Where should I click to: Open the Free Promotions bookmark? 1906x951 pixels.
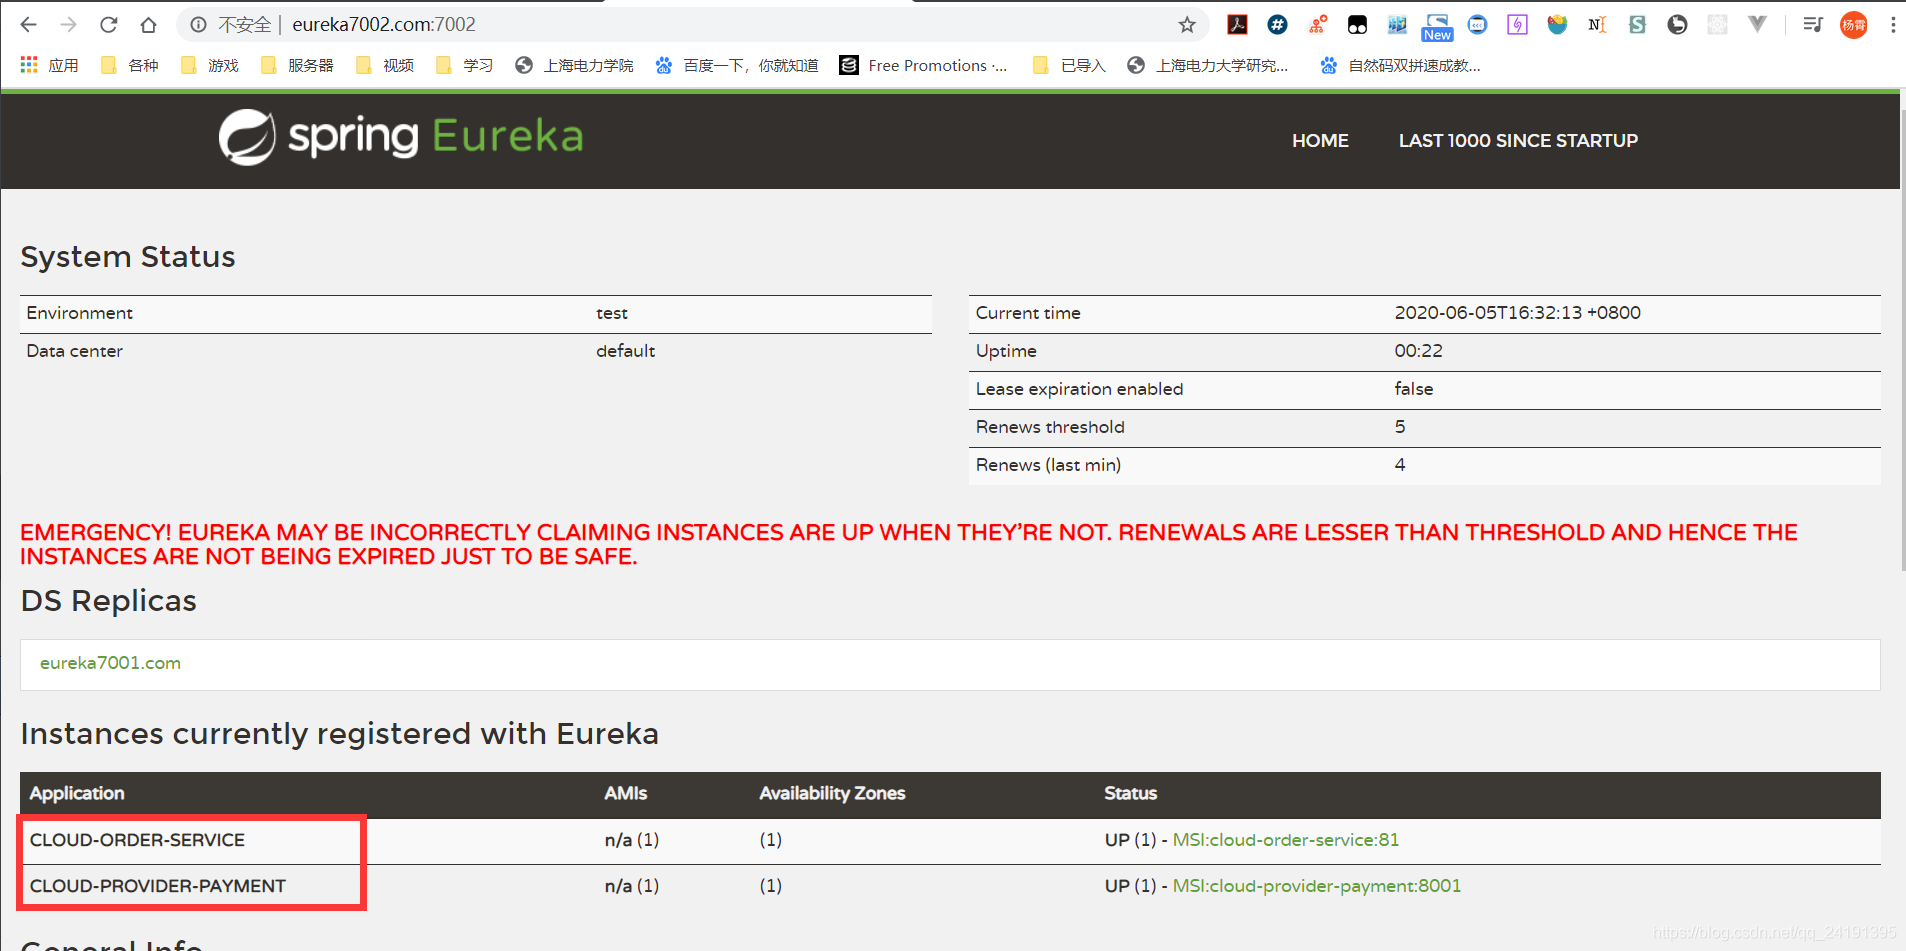(924, 65)
